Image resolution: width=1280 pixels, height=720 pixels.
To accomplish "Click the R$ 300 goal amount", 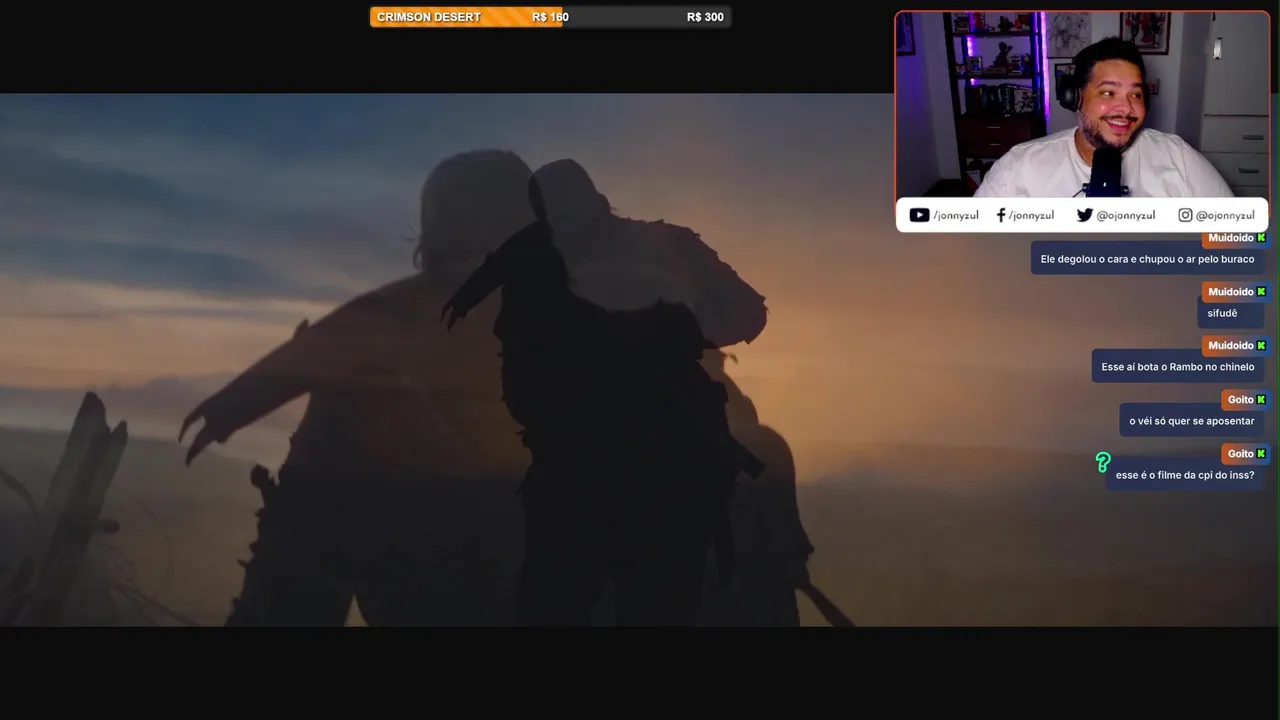I will pos(705,17).
